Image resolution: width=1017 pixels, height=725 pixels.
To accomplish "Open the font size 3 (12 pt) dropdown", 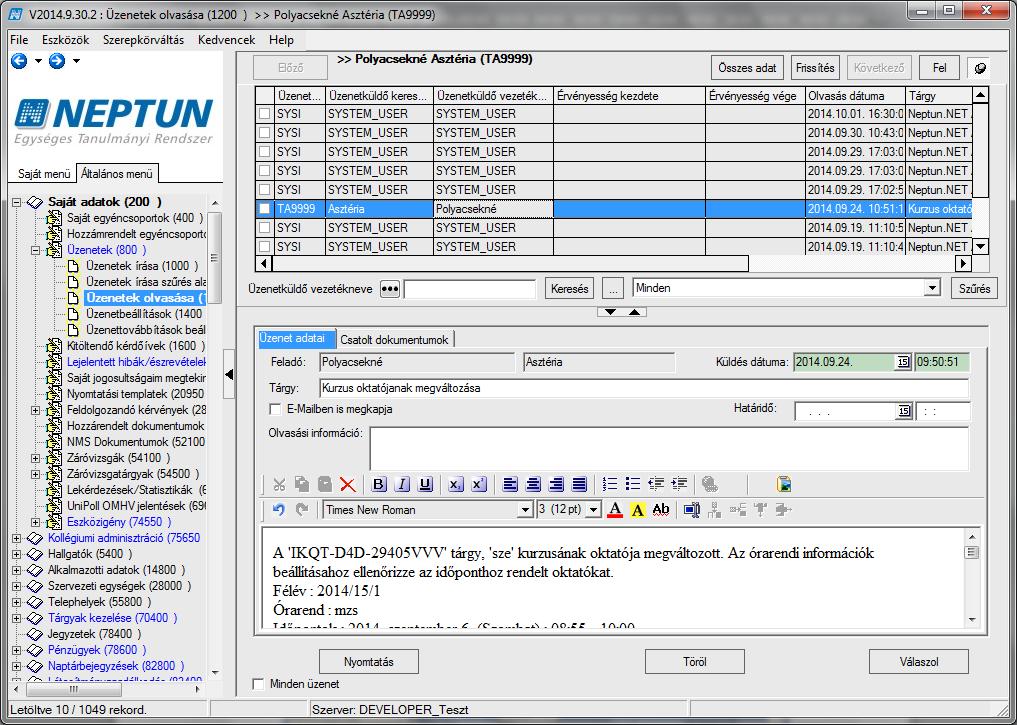I will (x=593, y=510).
